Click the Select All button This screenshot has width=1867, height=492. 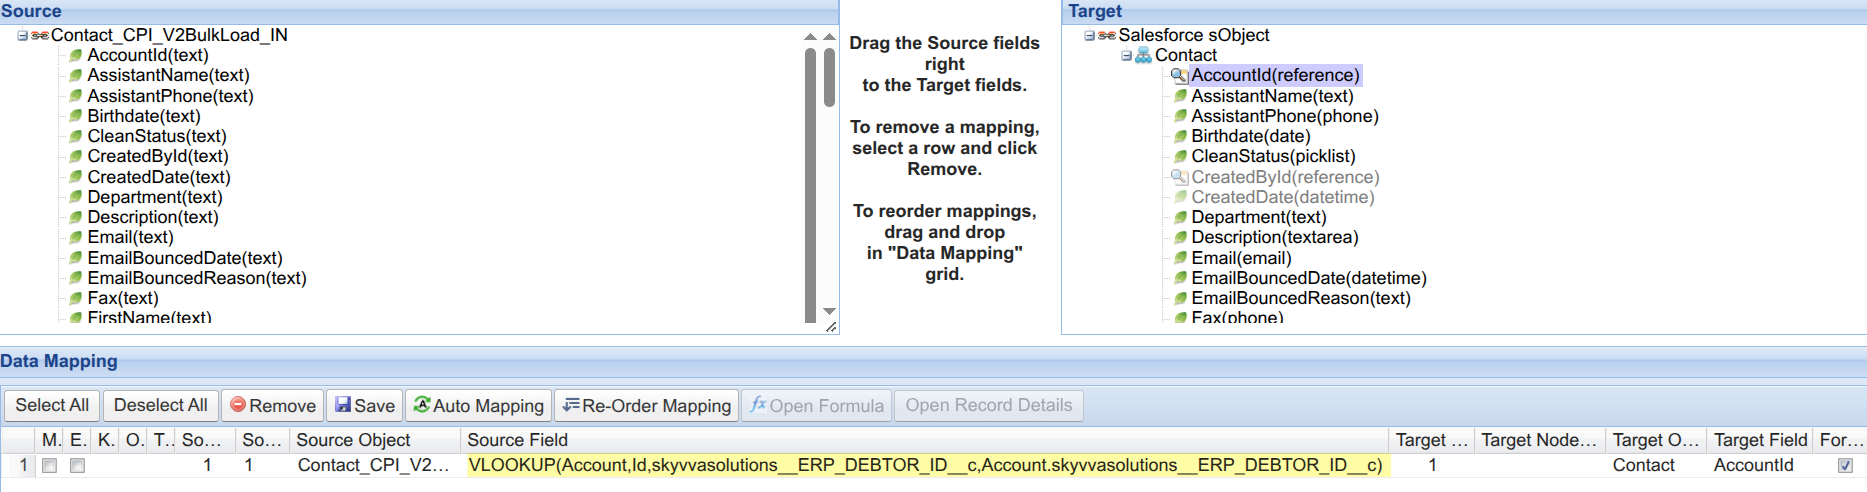click(x=52, y=405)
